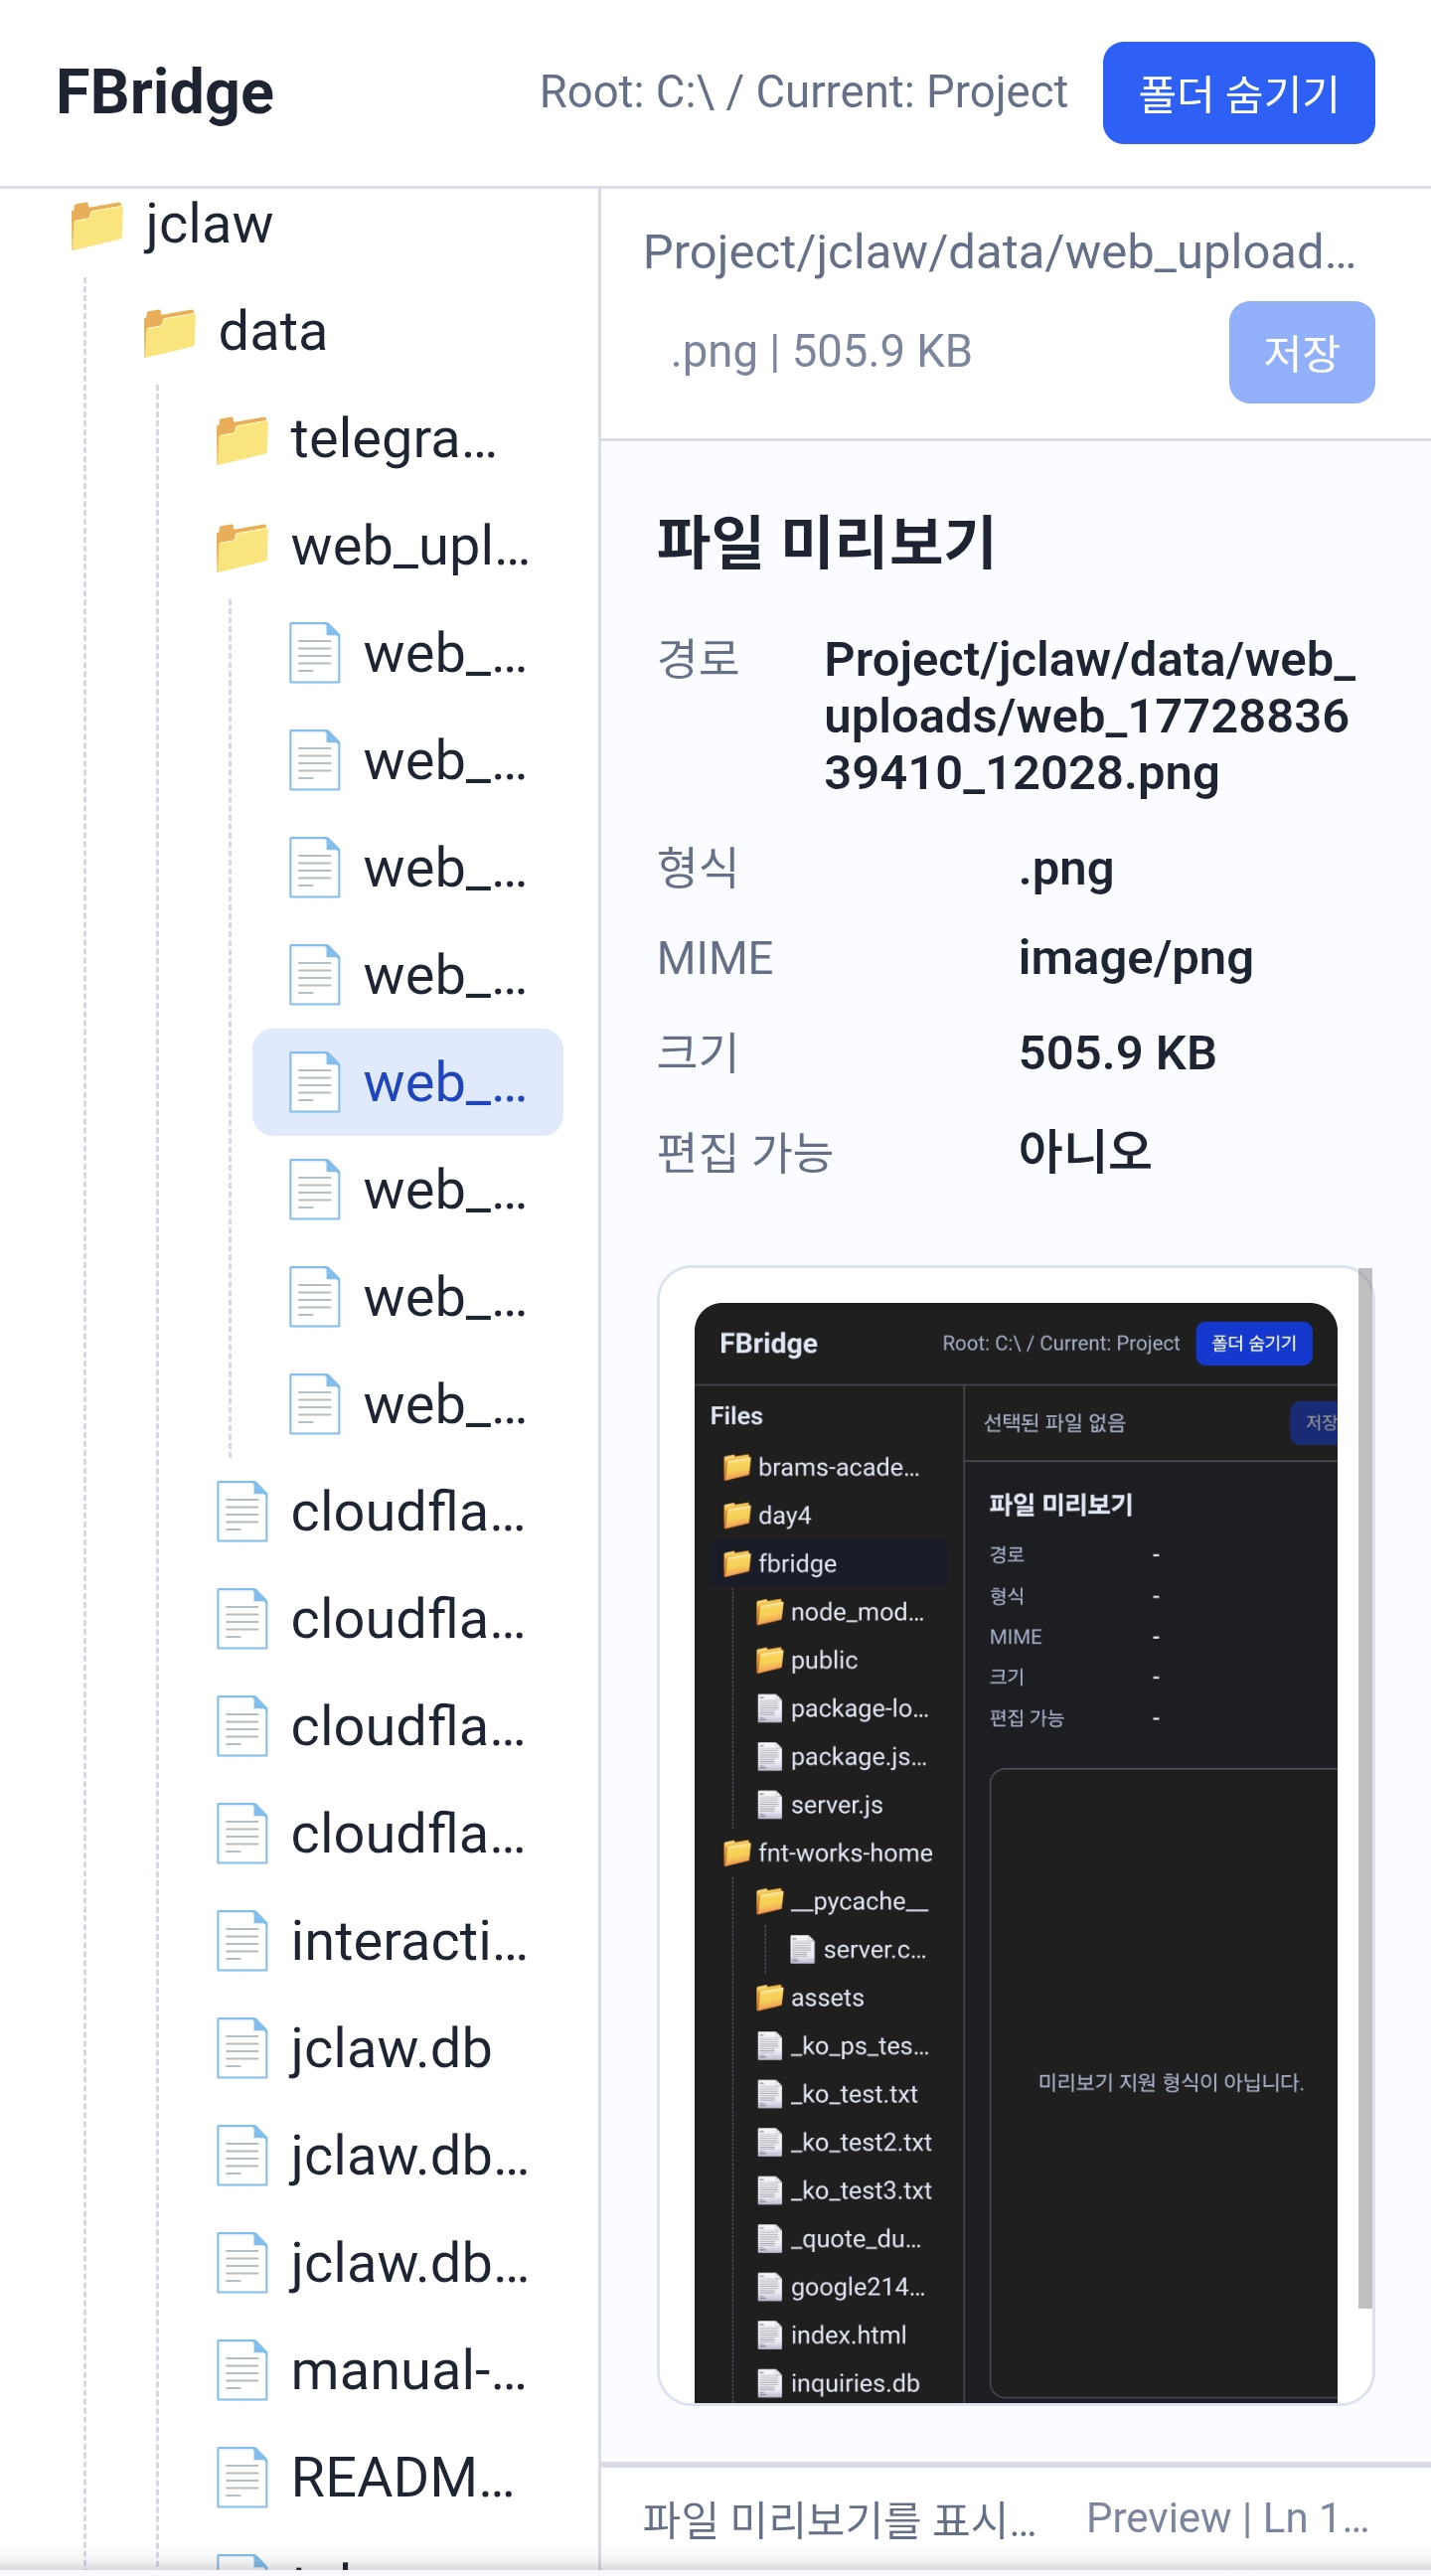The width and height of the screenshot is (1431, 2576).
Task: Open the manual-... file icon
Action: coord(242,2371)
